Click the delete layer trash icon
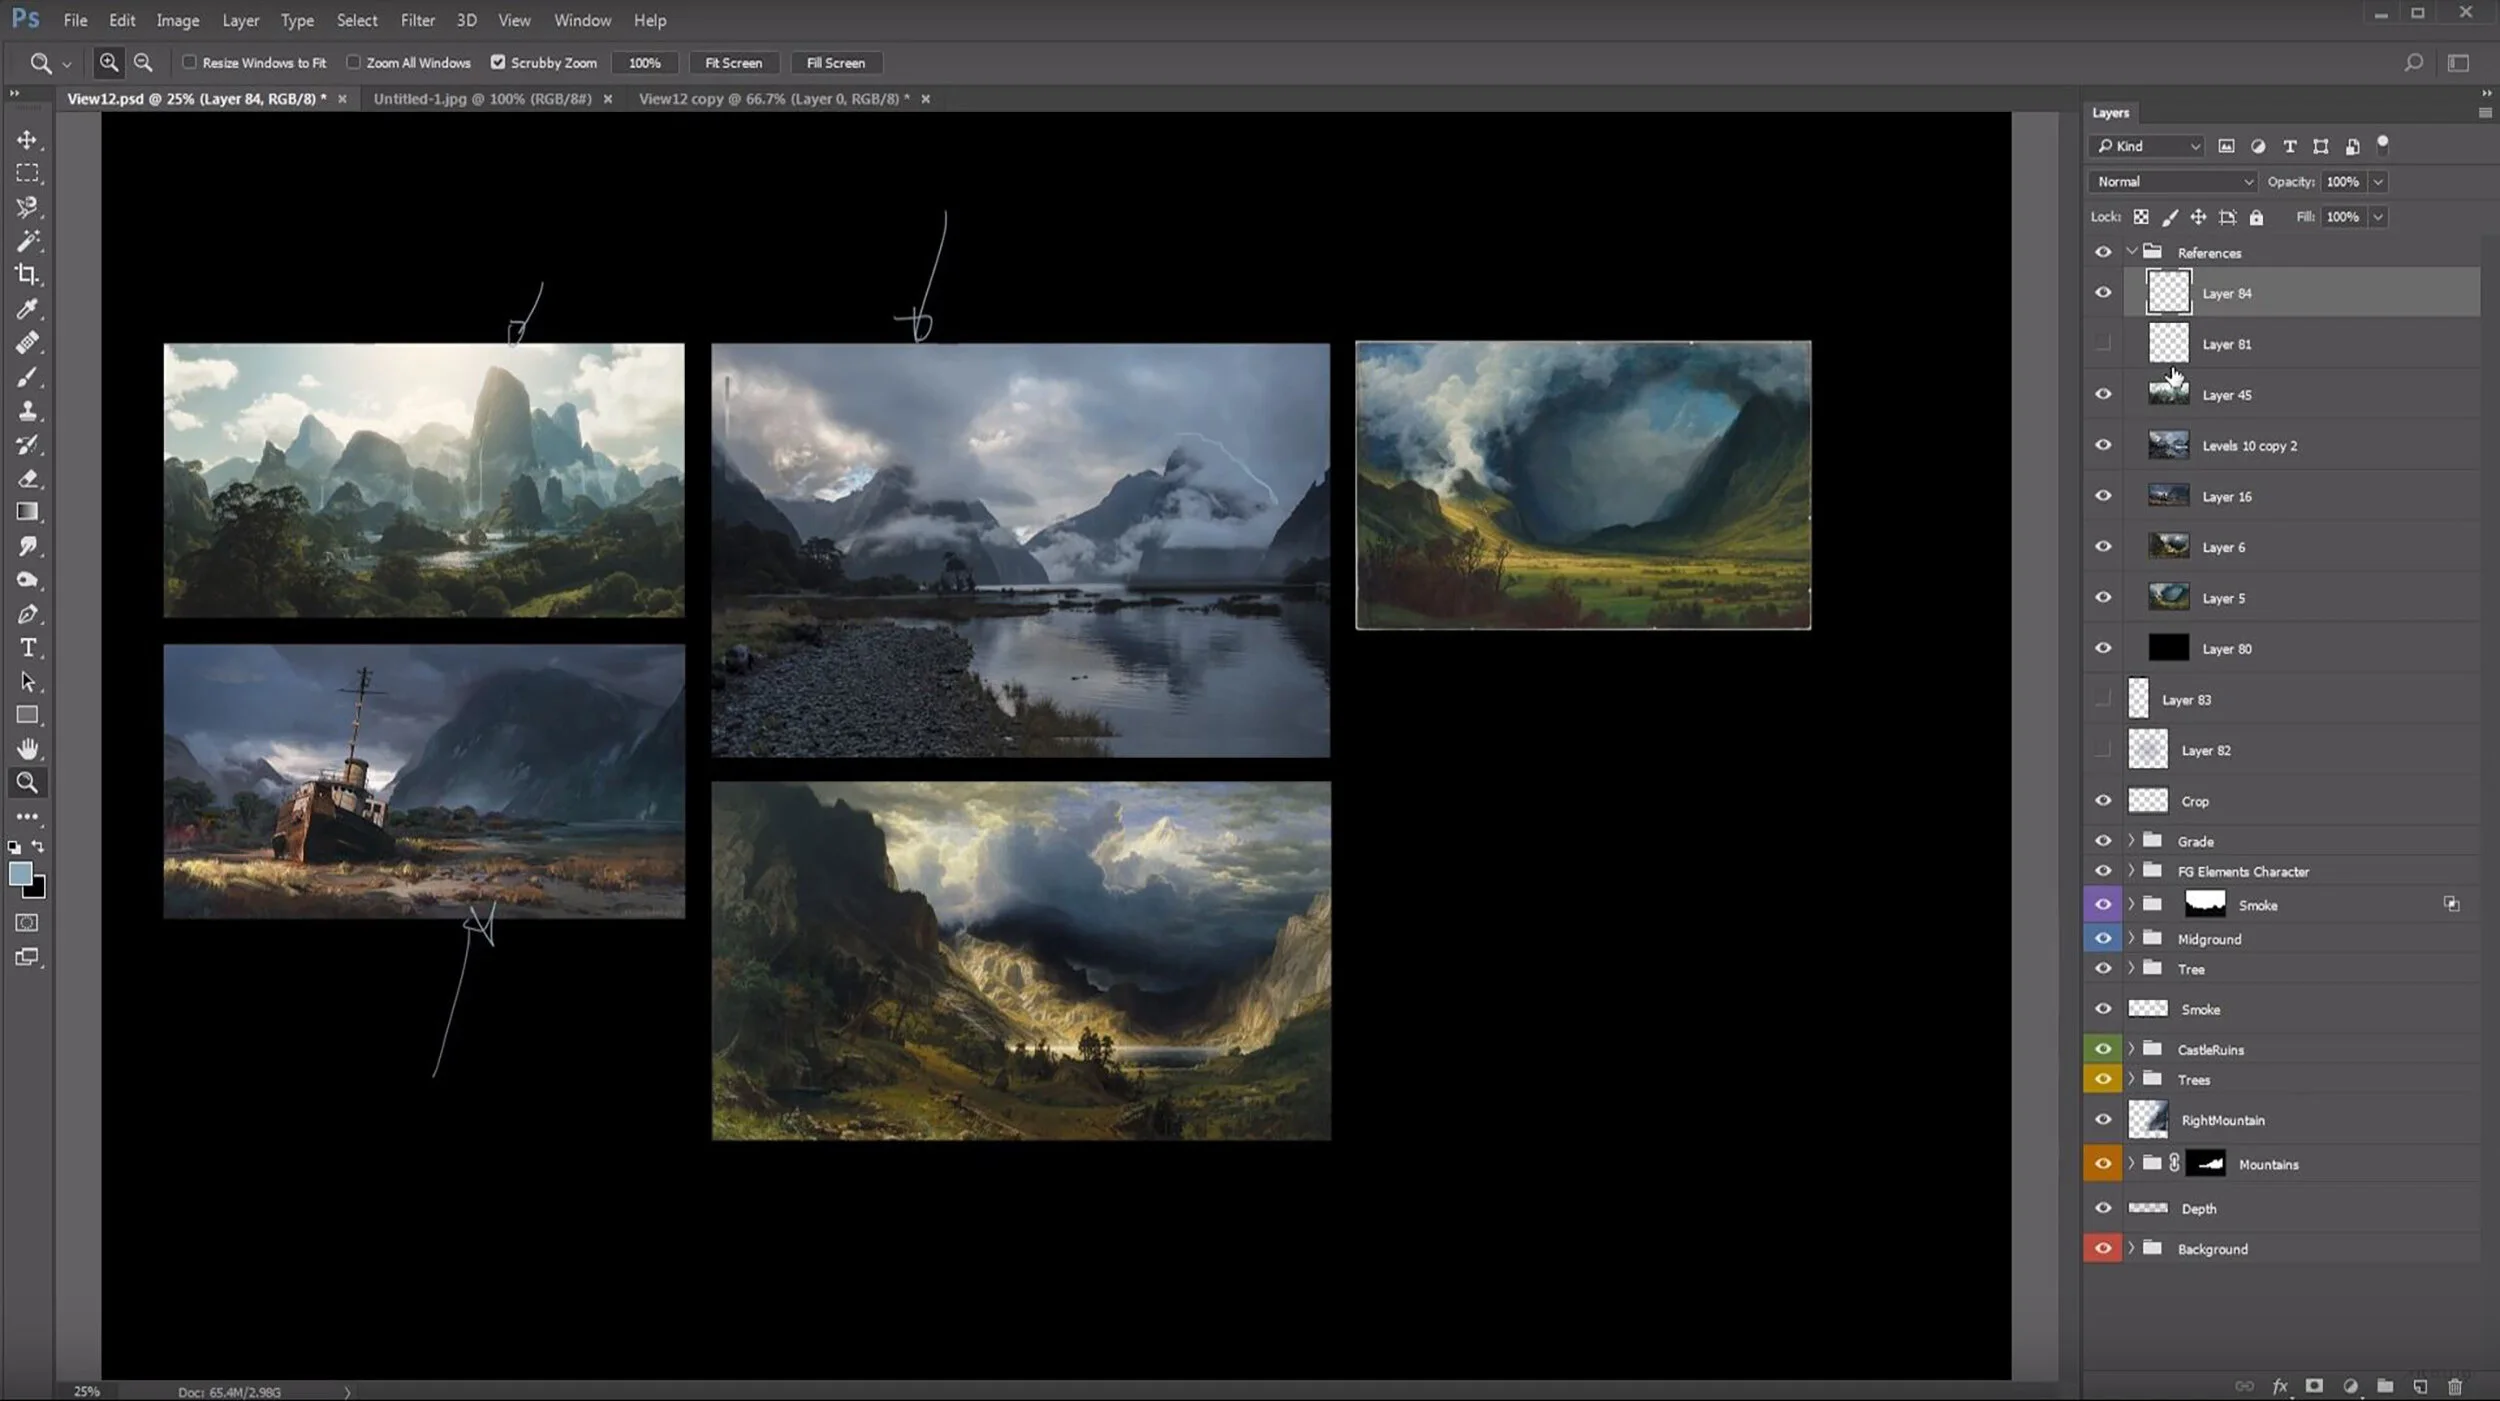The height and width of the screenshot is (1401, 2500). 2454,1386
